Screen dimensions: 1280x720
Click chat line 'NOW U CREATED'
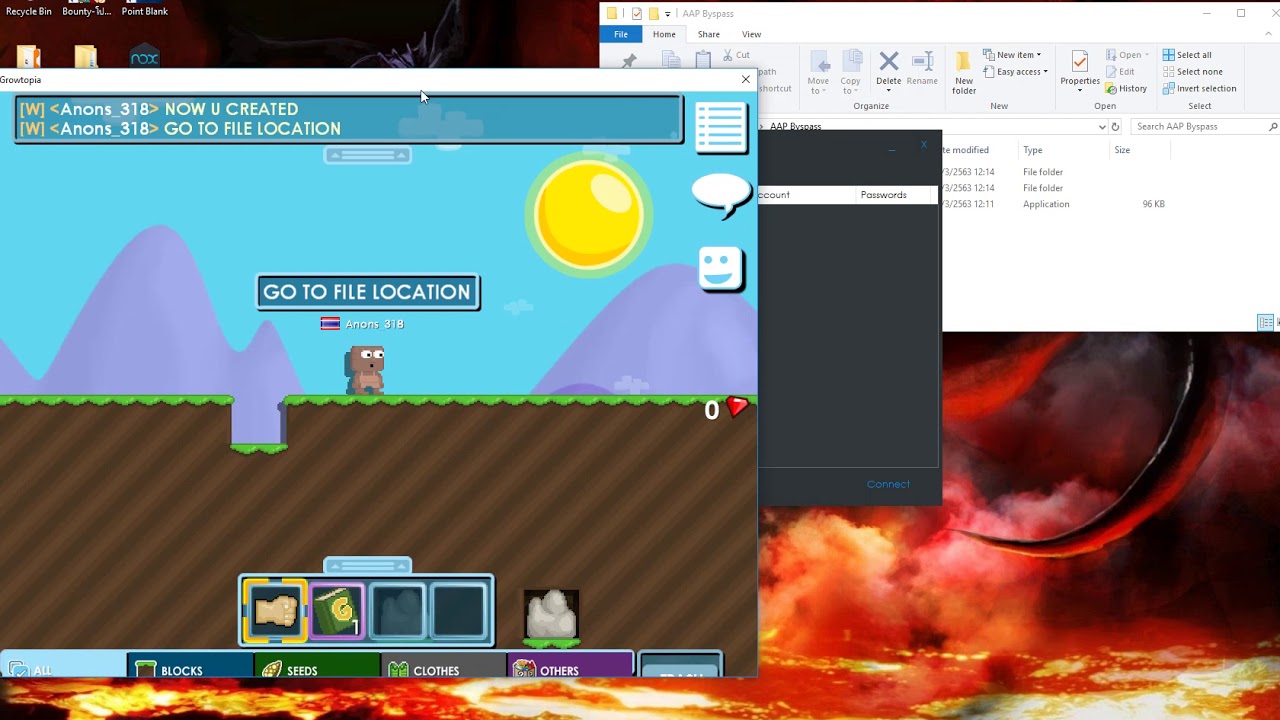coord(231,109)
